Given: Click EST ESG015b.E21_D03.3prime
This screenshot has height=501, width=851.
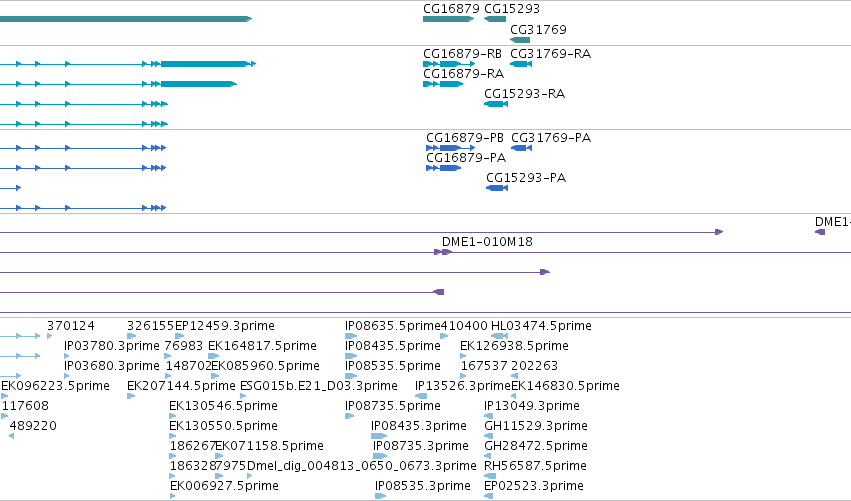Looking at the screenshot, I should [319, 386].
